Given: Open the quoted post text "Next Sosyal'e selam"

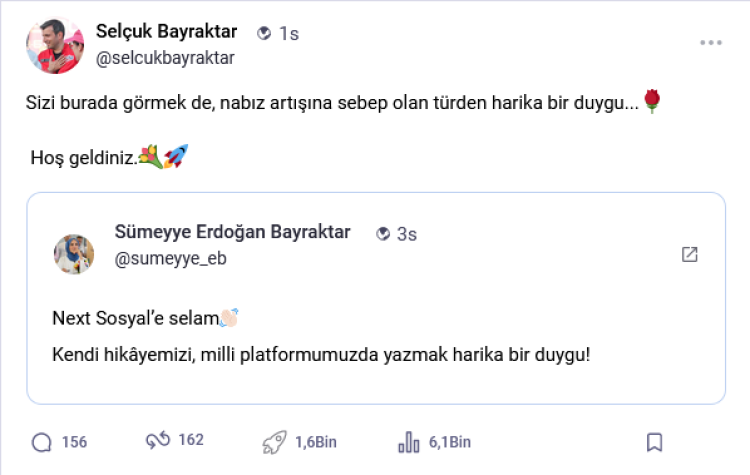Looking at the screenshot, I should pos(135,319).
